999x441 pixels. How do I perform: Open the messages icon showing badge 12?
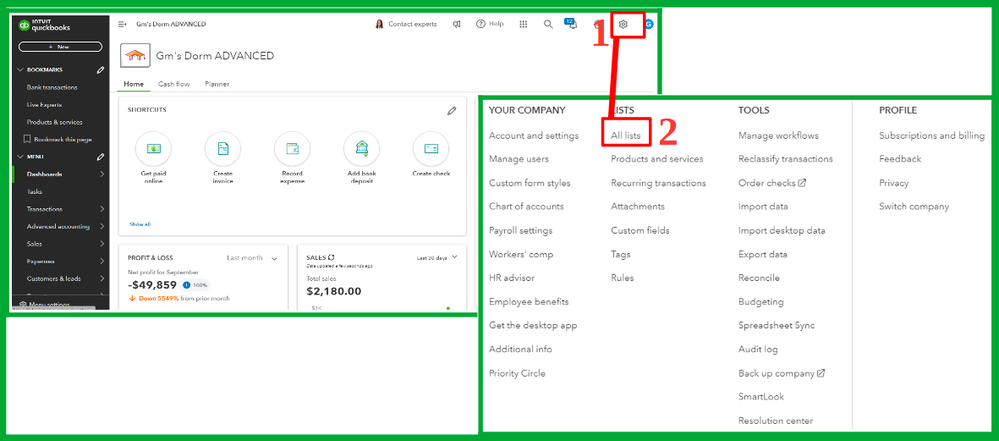[571, 24]
